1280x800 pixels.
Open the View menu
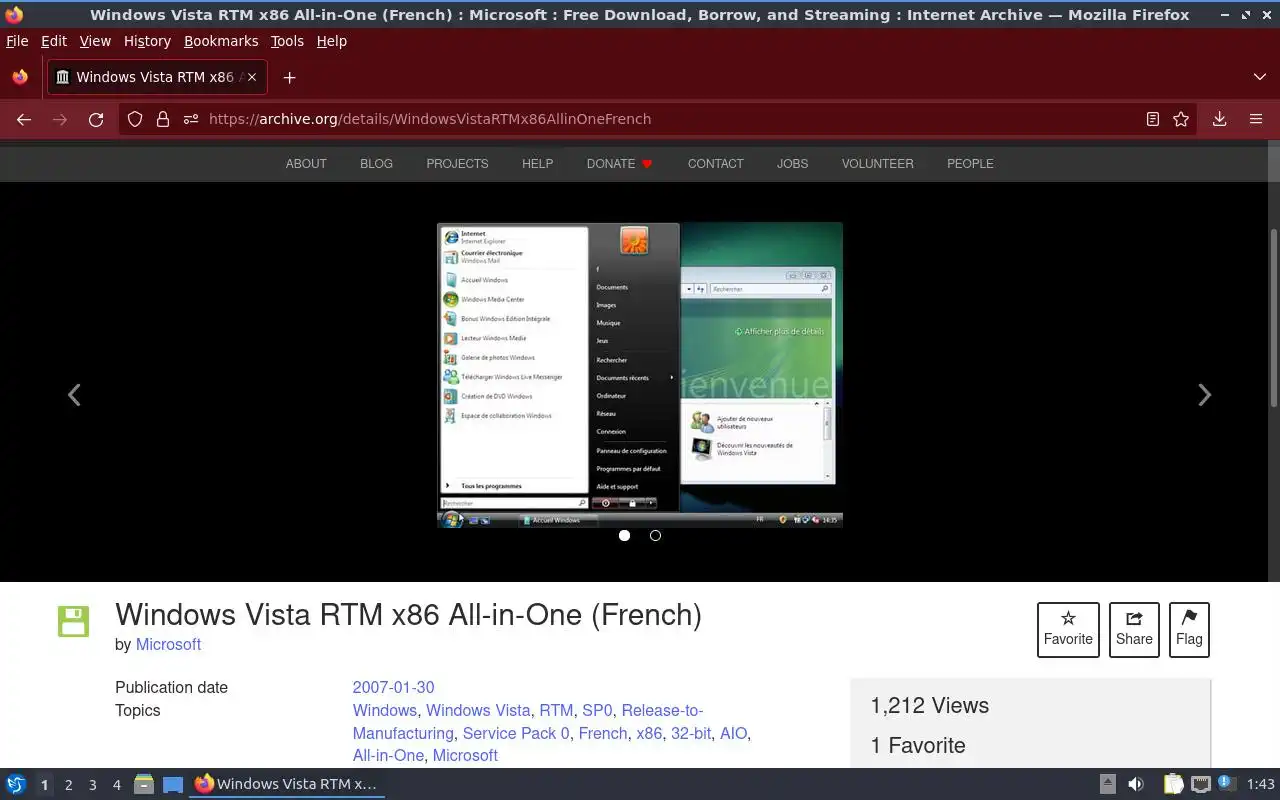[95, 41]
